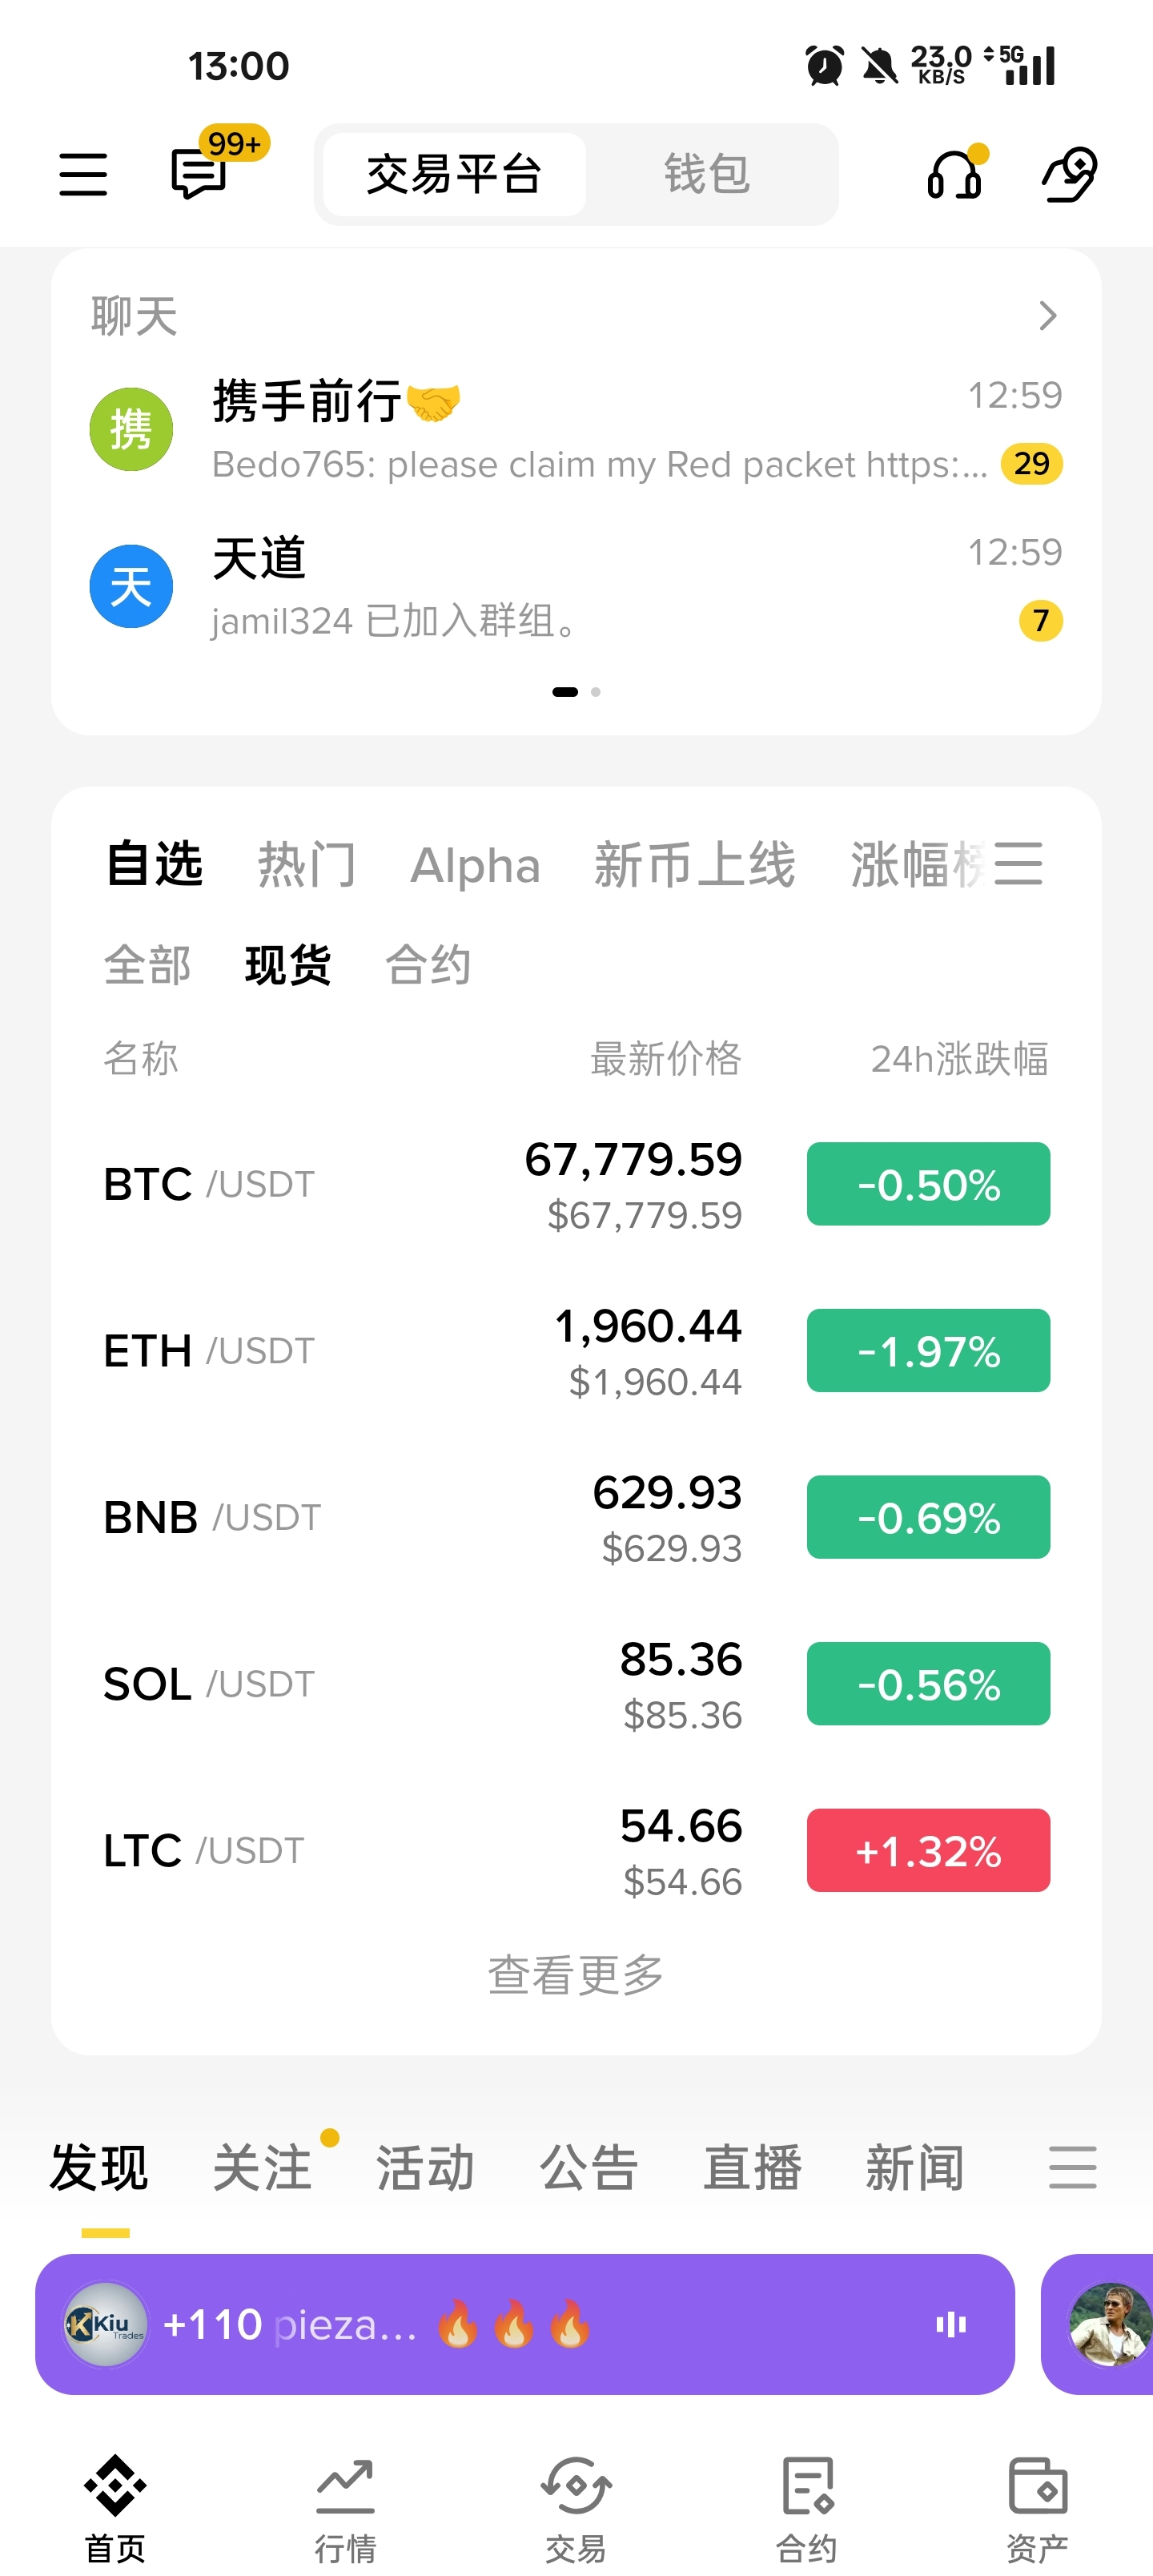Expand market category list menu icon

1018,863
